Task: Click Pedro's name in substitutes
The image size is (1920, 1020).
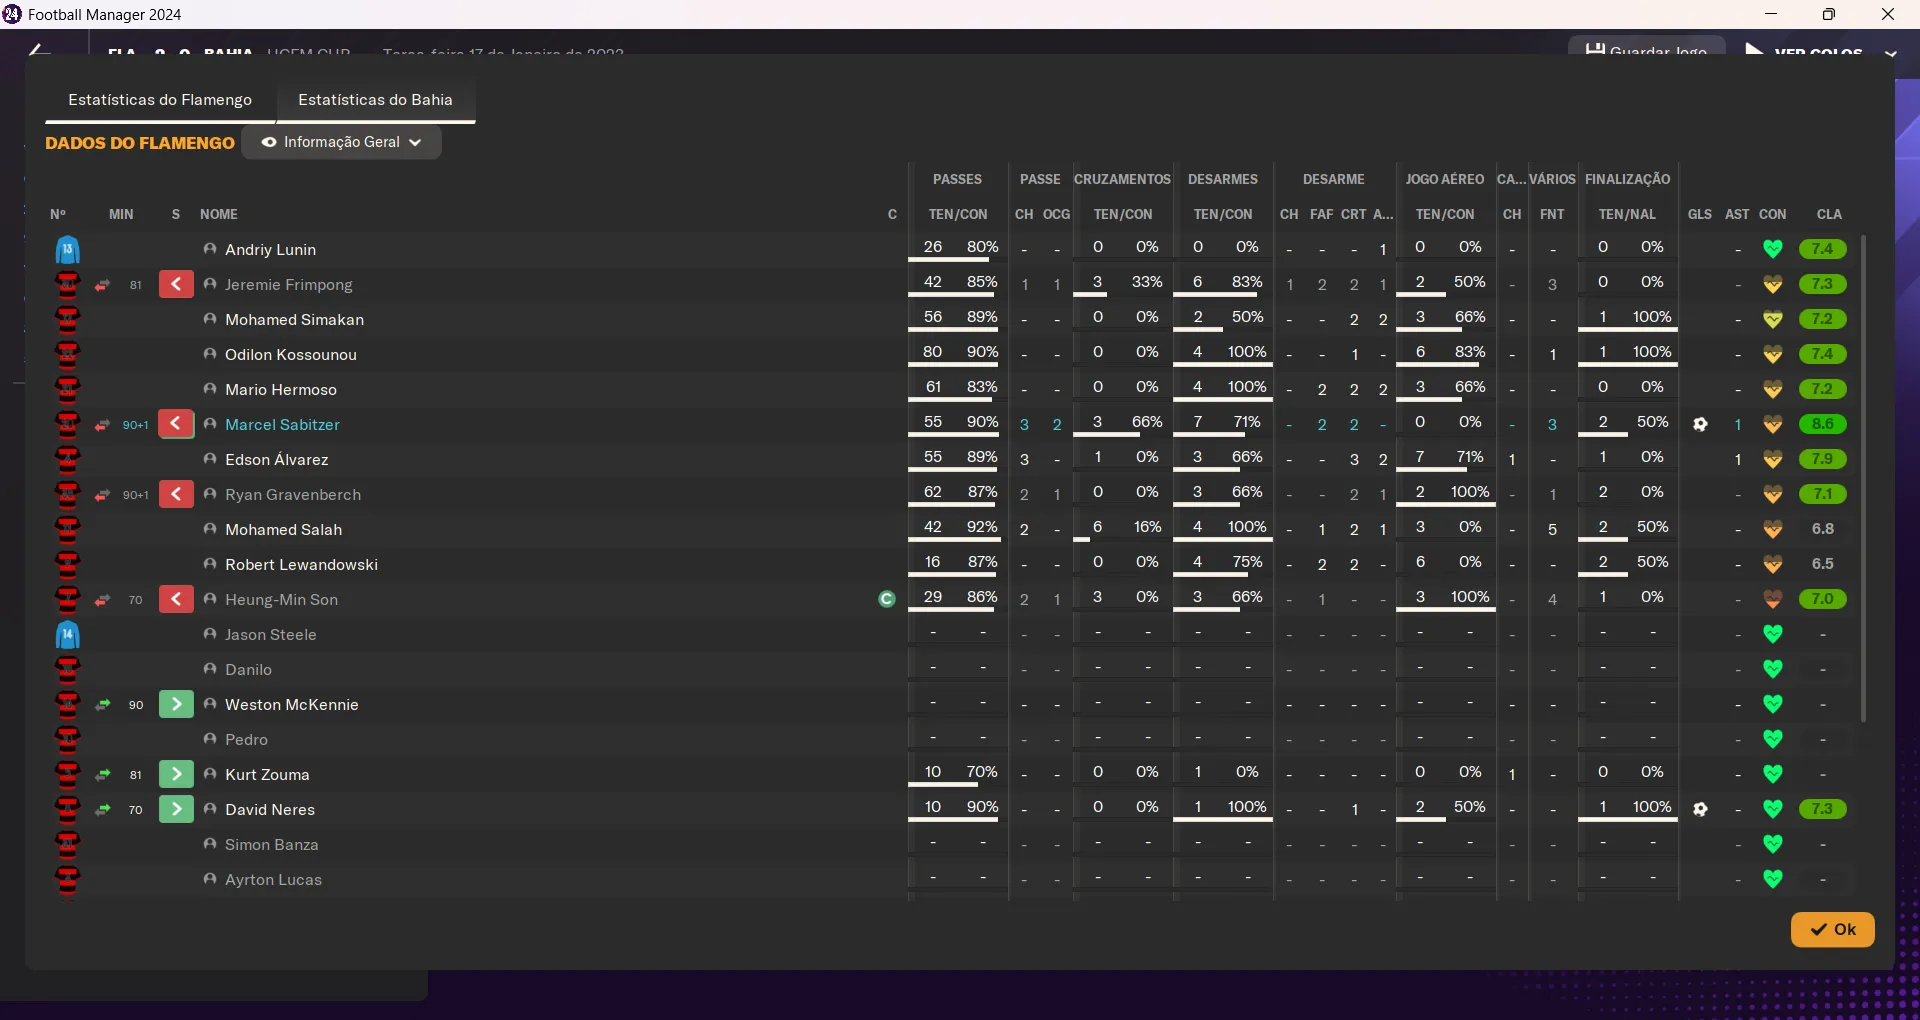Action: (x=246, y=740)
